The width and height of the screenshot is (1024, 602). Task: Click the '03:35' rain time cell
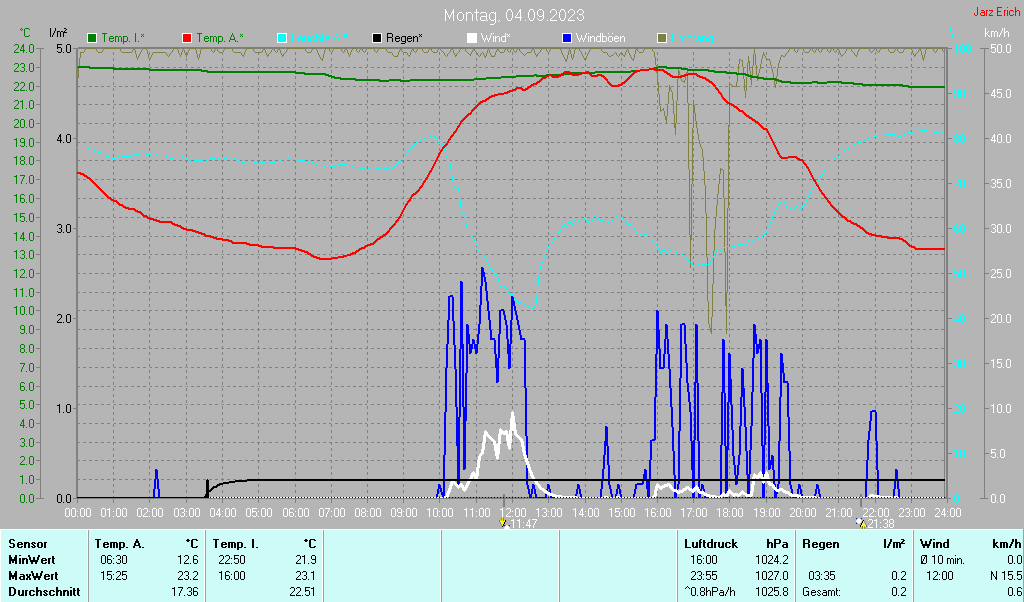(x=822, y=577)
